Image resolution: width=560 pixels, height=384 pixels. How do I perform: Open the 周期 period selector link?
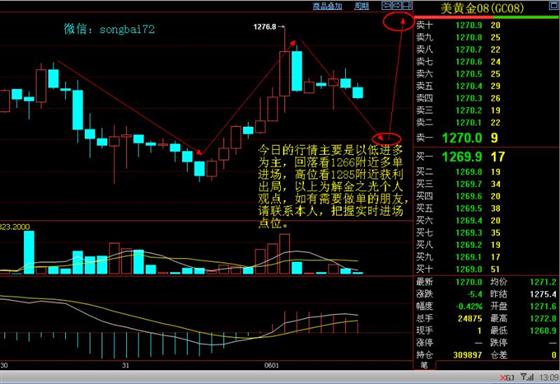click(x=361, y=6)
